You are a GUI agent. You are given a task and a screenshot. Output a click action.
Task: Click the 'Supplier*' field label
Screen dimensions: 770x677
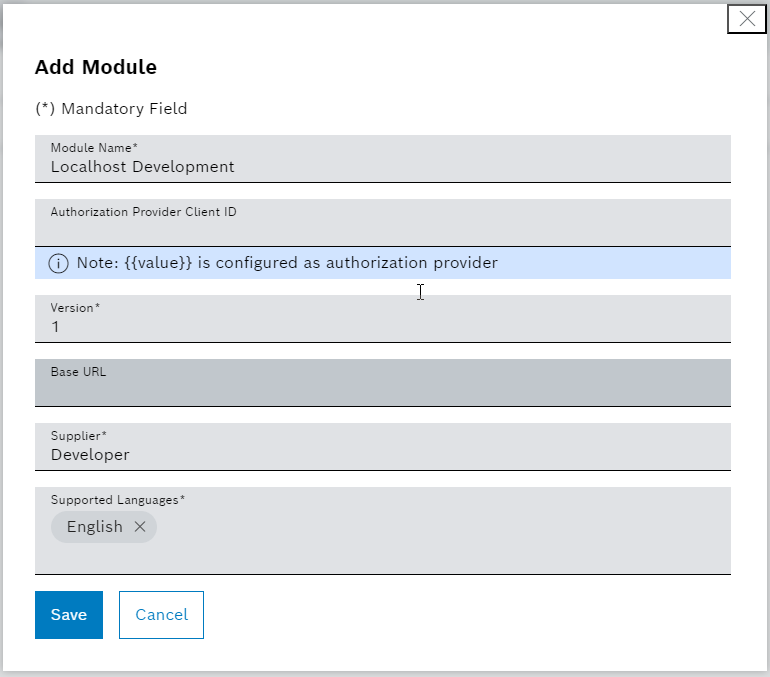point(78,435)
